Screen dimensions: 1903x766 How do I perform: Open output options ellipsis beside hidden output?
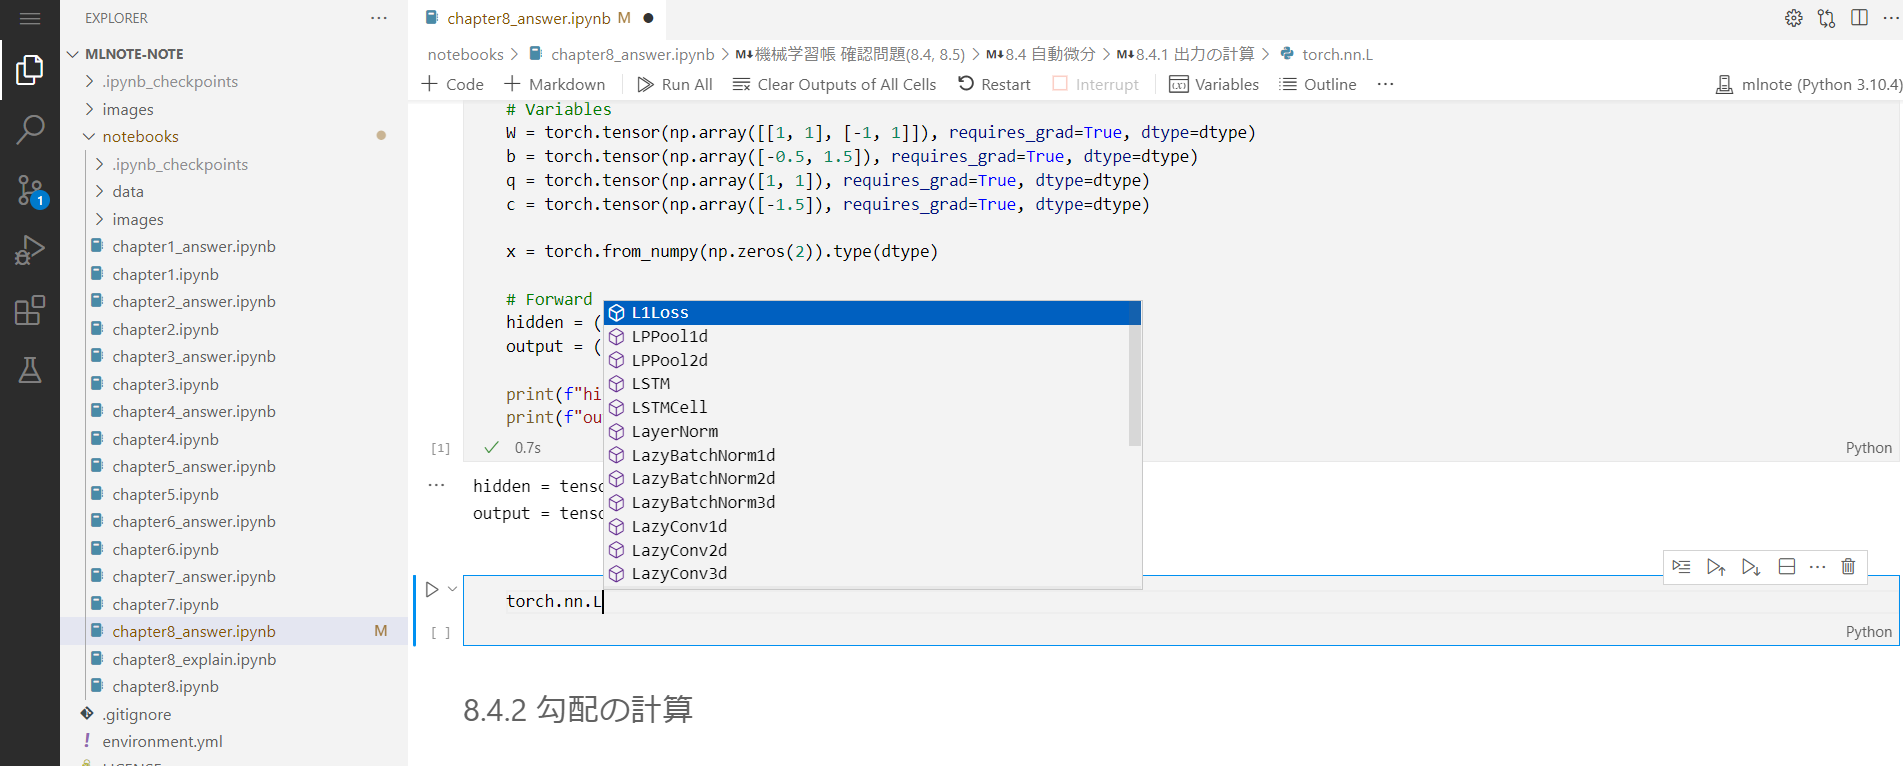click(436, 485)
